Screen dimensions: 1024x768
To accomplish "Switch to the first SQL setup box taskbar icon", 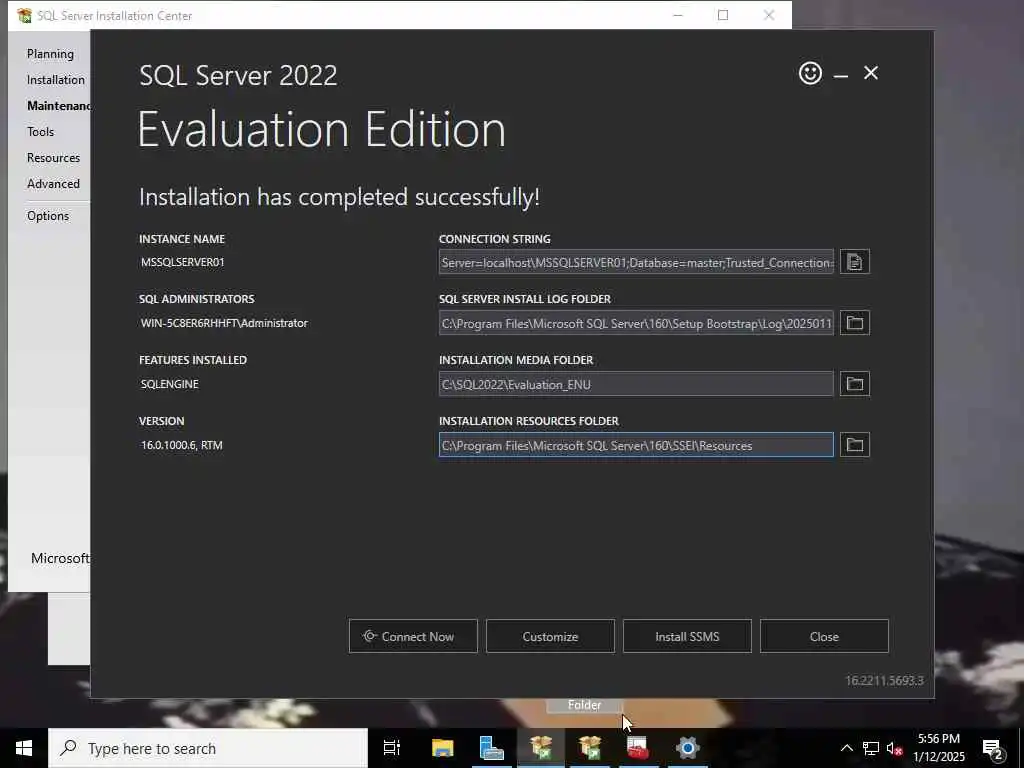I will click(541, 748).
